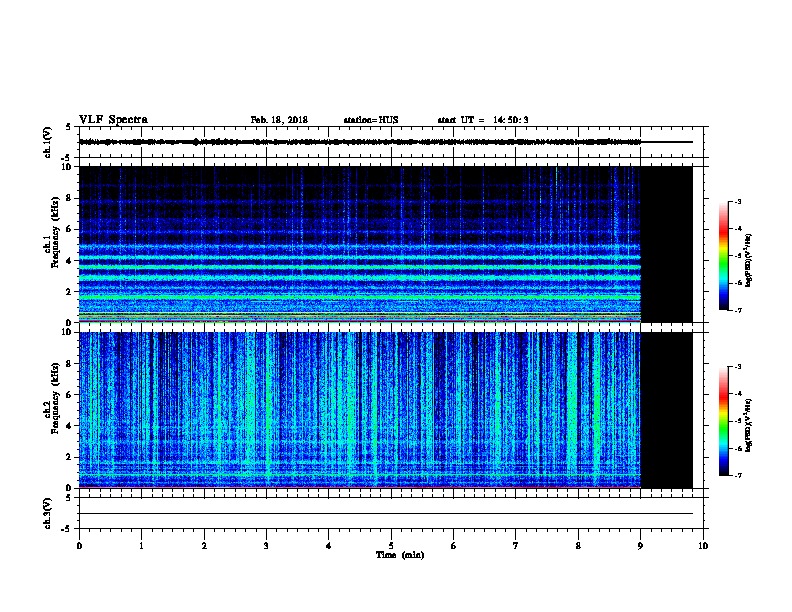792x612 pixels.
Task: Click the 5 tick label on ch.1(V) axis
Action: pos(69,127)
